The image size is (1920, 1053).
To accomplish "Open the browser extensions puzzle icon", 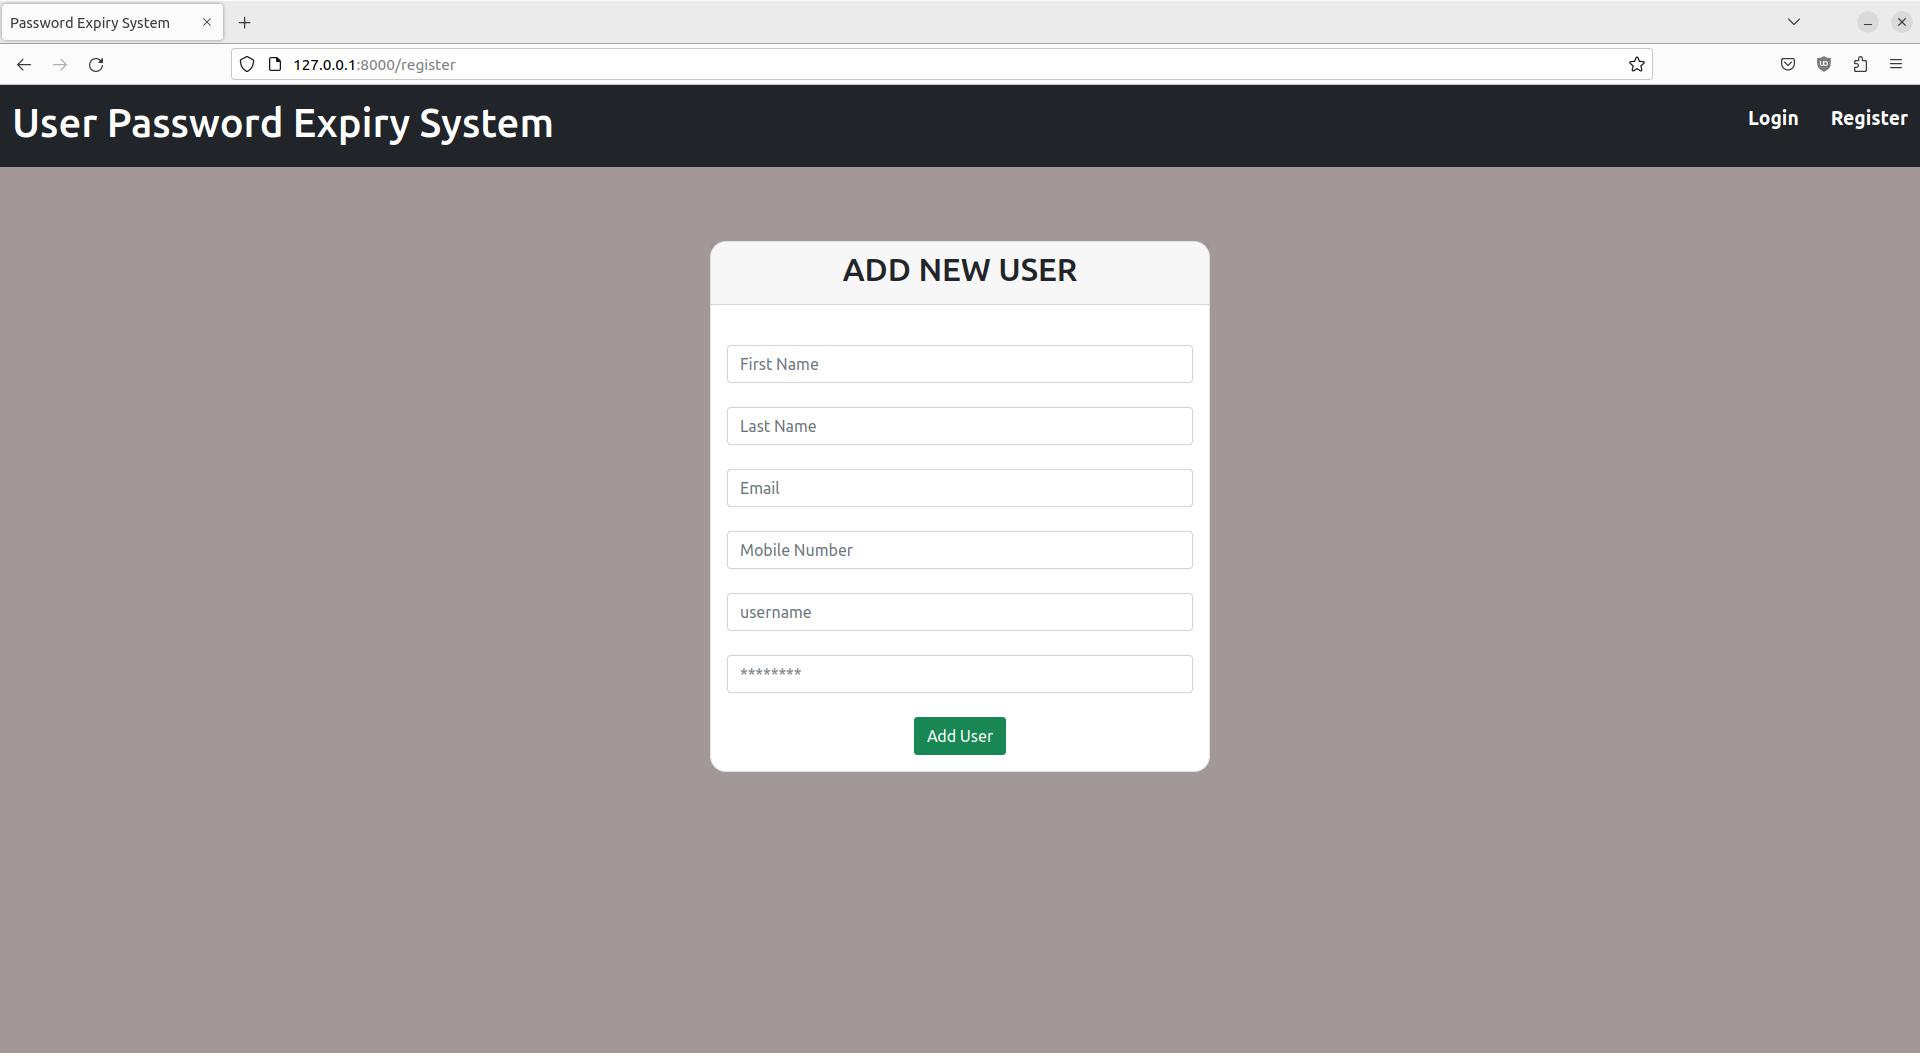I will pos(1860,64).
